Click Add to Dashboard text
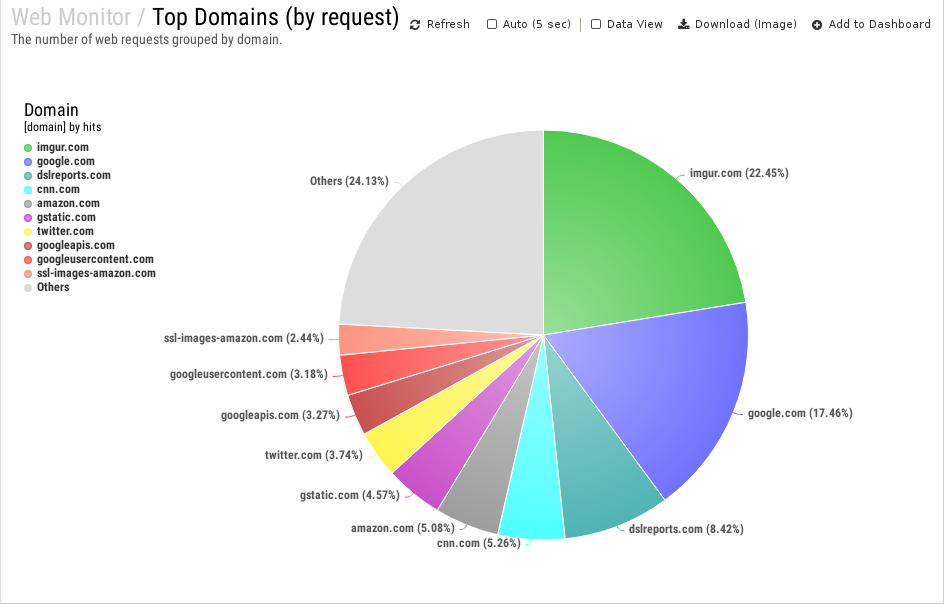 pos(880,24)
